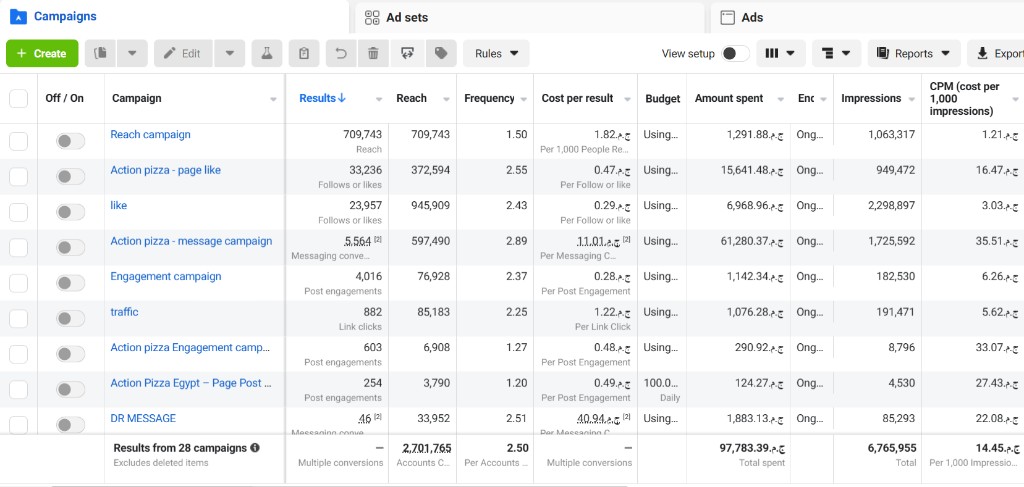1024x487 pixels.
Task: Click the discard draft icon
Action: 408,54
